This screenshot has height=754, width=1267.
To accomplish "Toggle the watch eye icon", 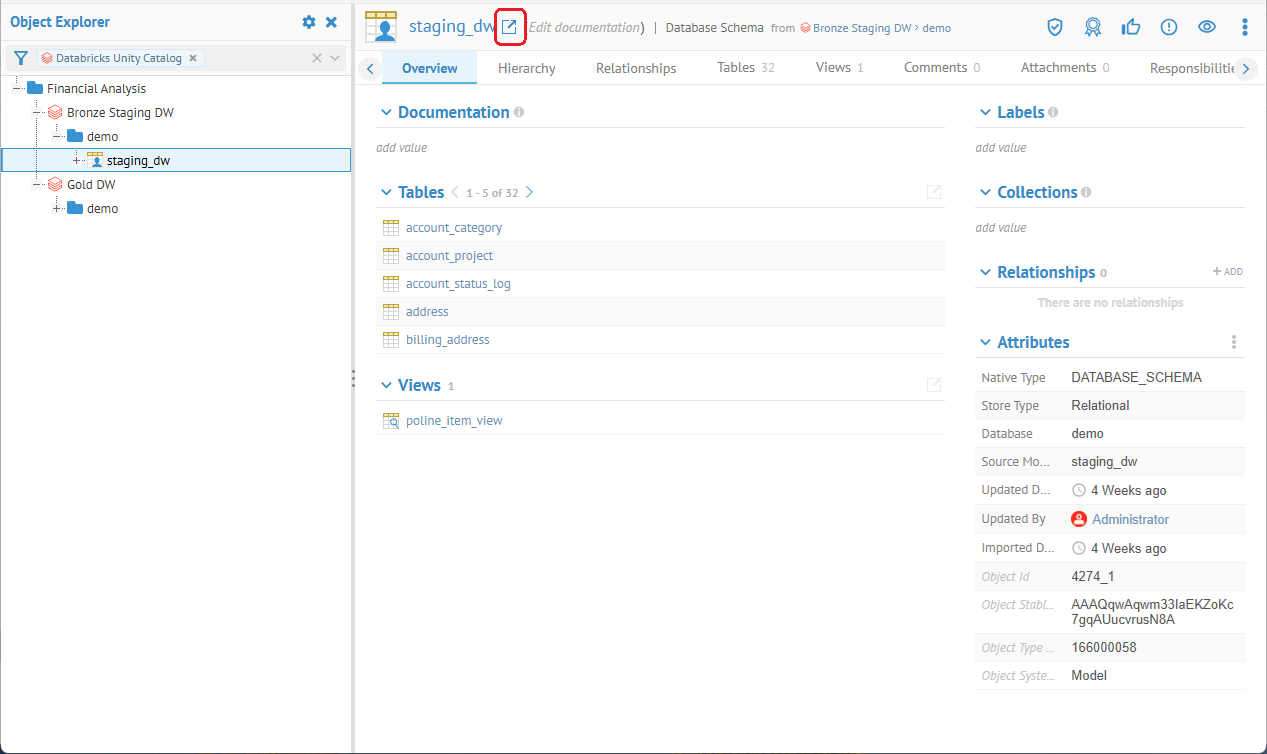I will (x=1207, y=27).
